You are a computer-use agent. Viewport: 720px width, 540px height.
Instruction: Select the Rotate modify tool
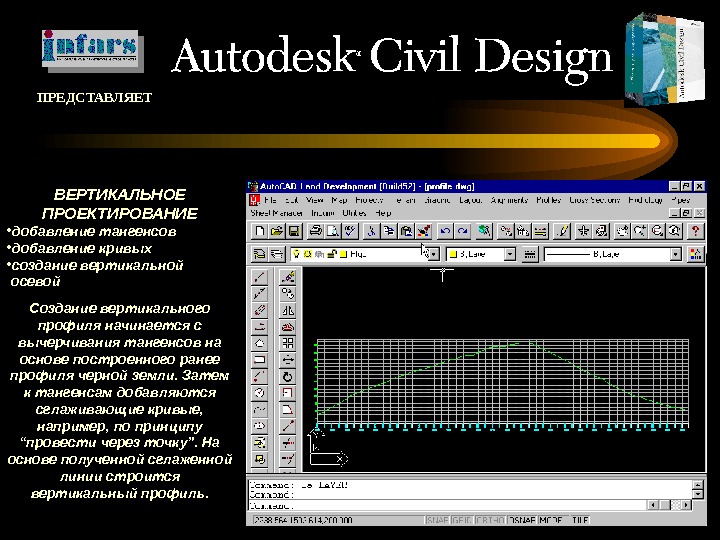[288, 377]
